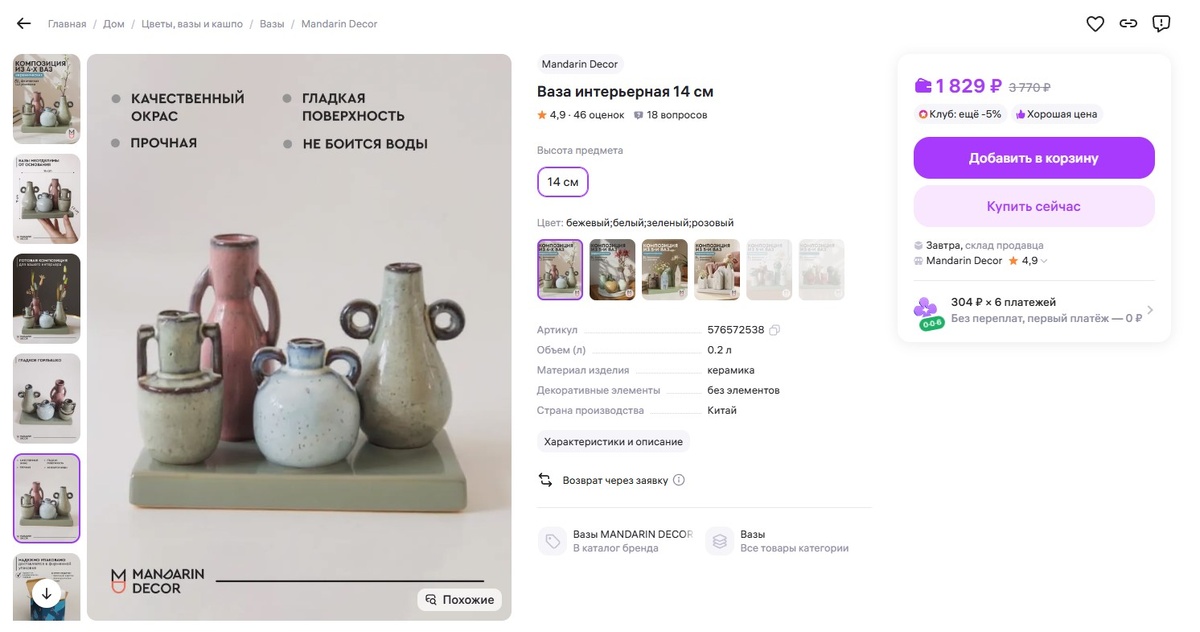Select the second color variant swatch
Viewport: 1200px width, 632px height.
(612, 269)
